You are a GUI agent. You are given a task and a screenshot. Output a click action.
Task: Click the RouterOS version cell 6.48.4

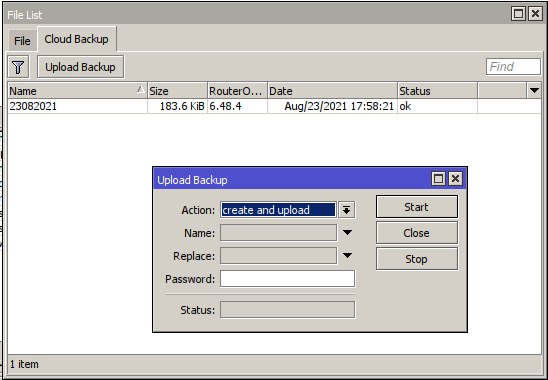[x=225, y=106]
